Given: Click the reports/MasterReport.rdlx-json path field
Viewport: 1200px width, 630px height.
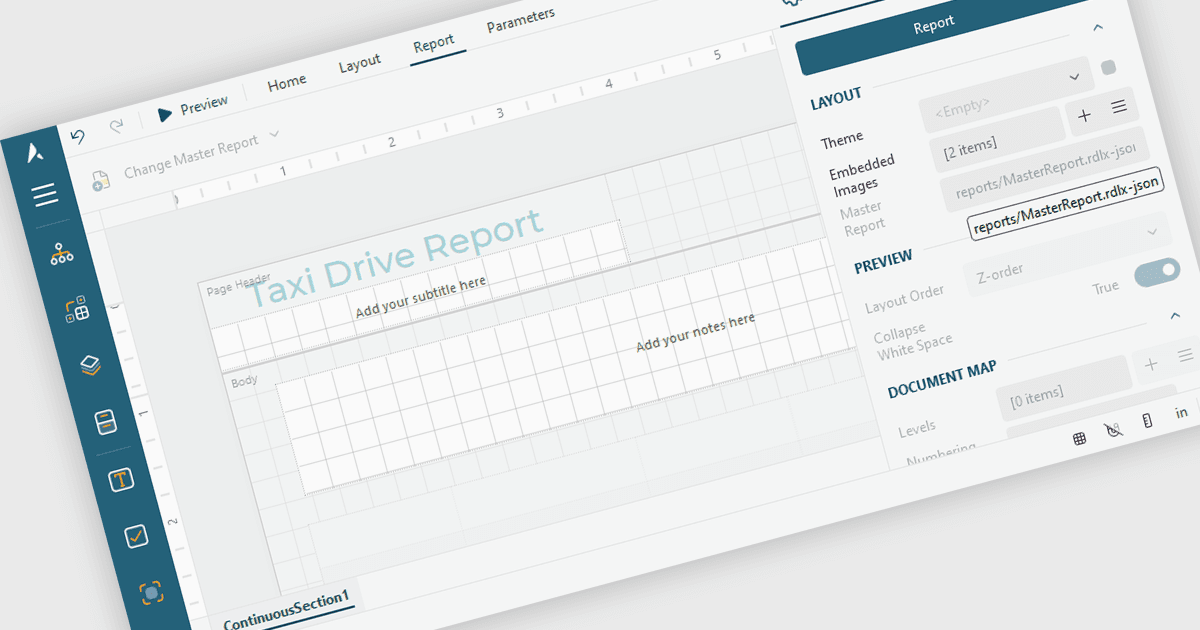Looking at the screenshot, I should tap(1066, 203).
